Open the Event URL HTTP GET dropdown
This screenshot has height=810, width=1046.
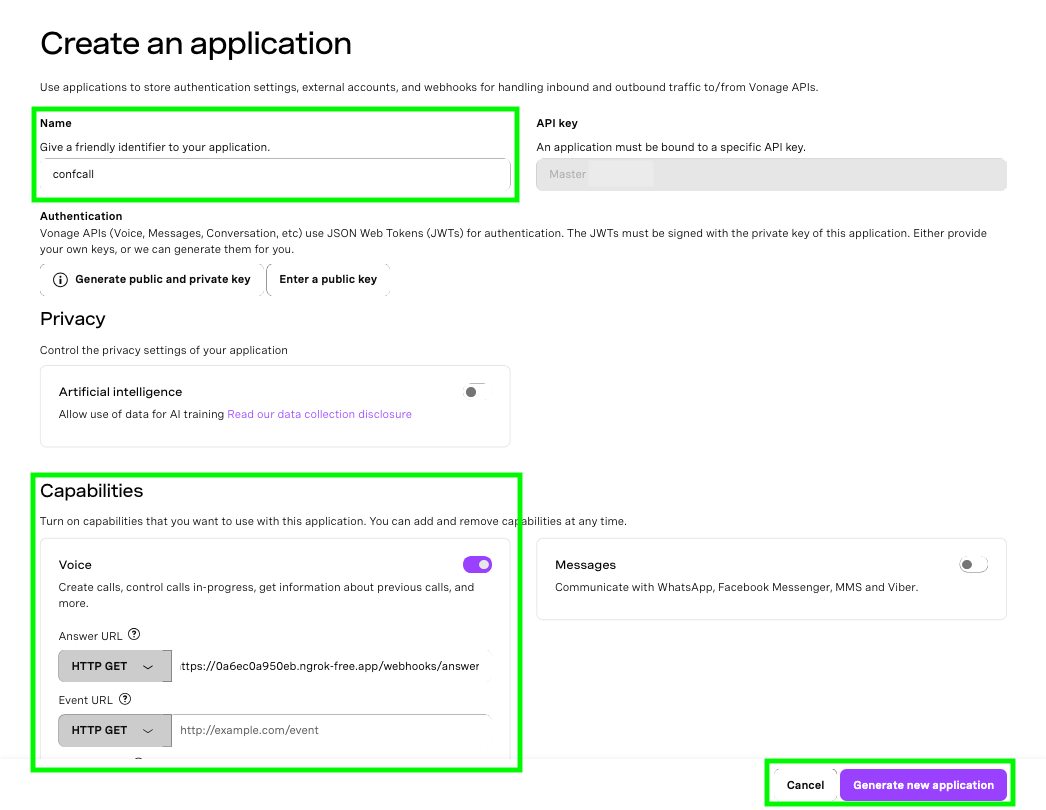114,730
